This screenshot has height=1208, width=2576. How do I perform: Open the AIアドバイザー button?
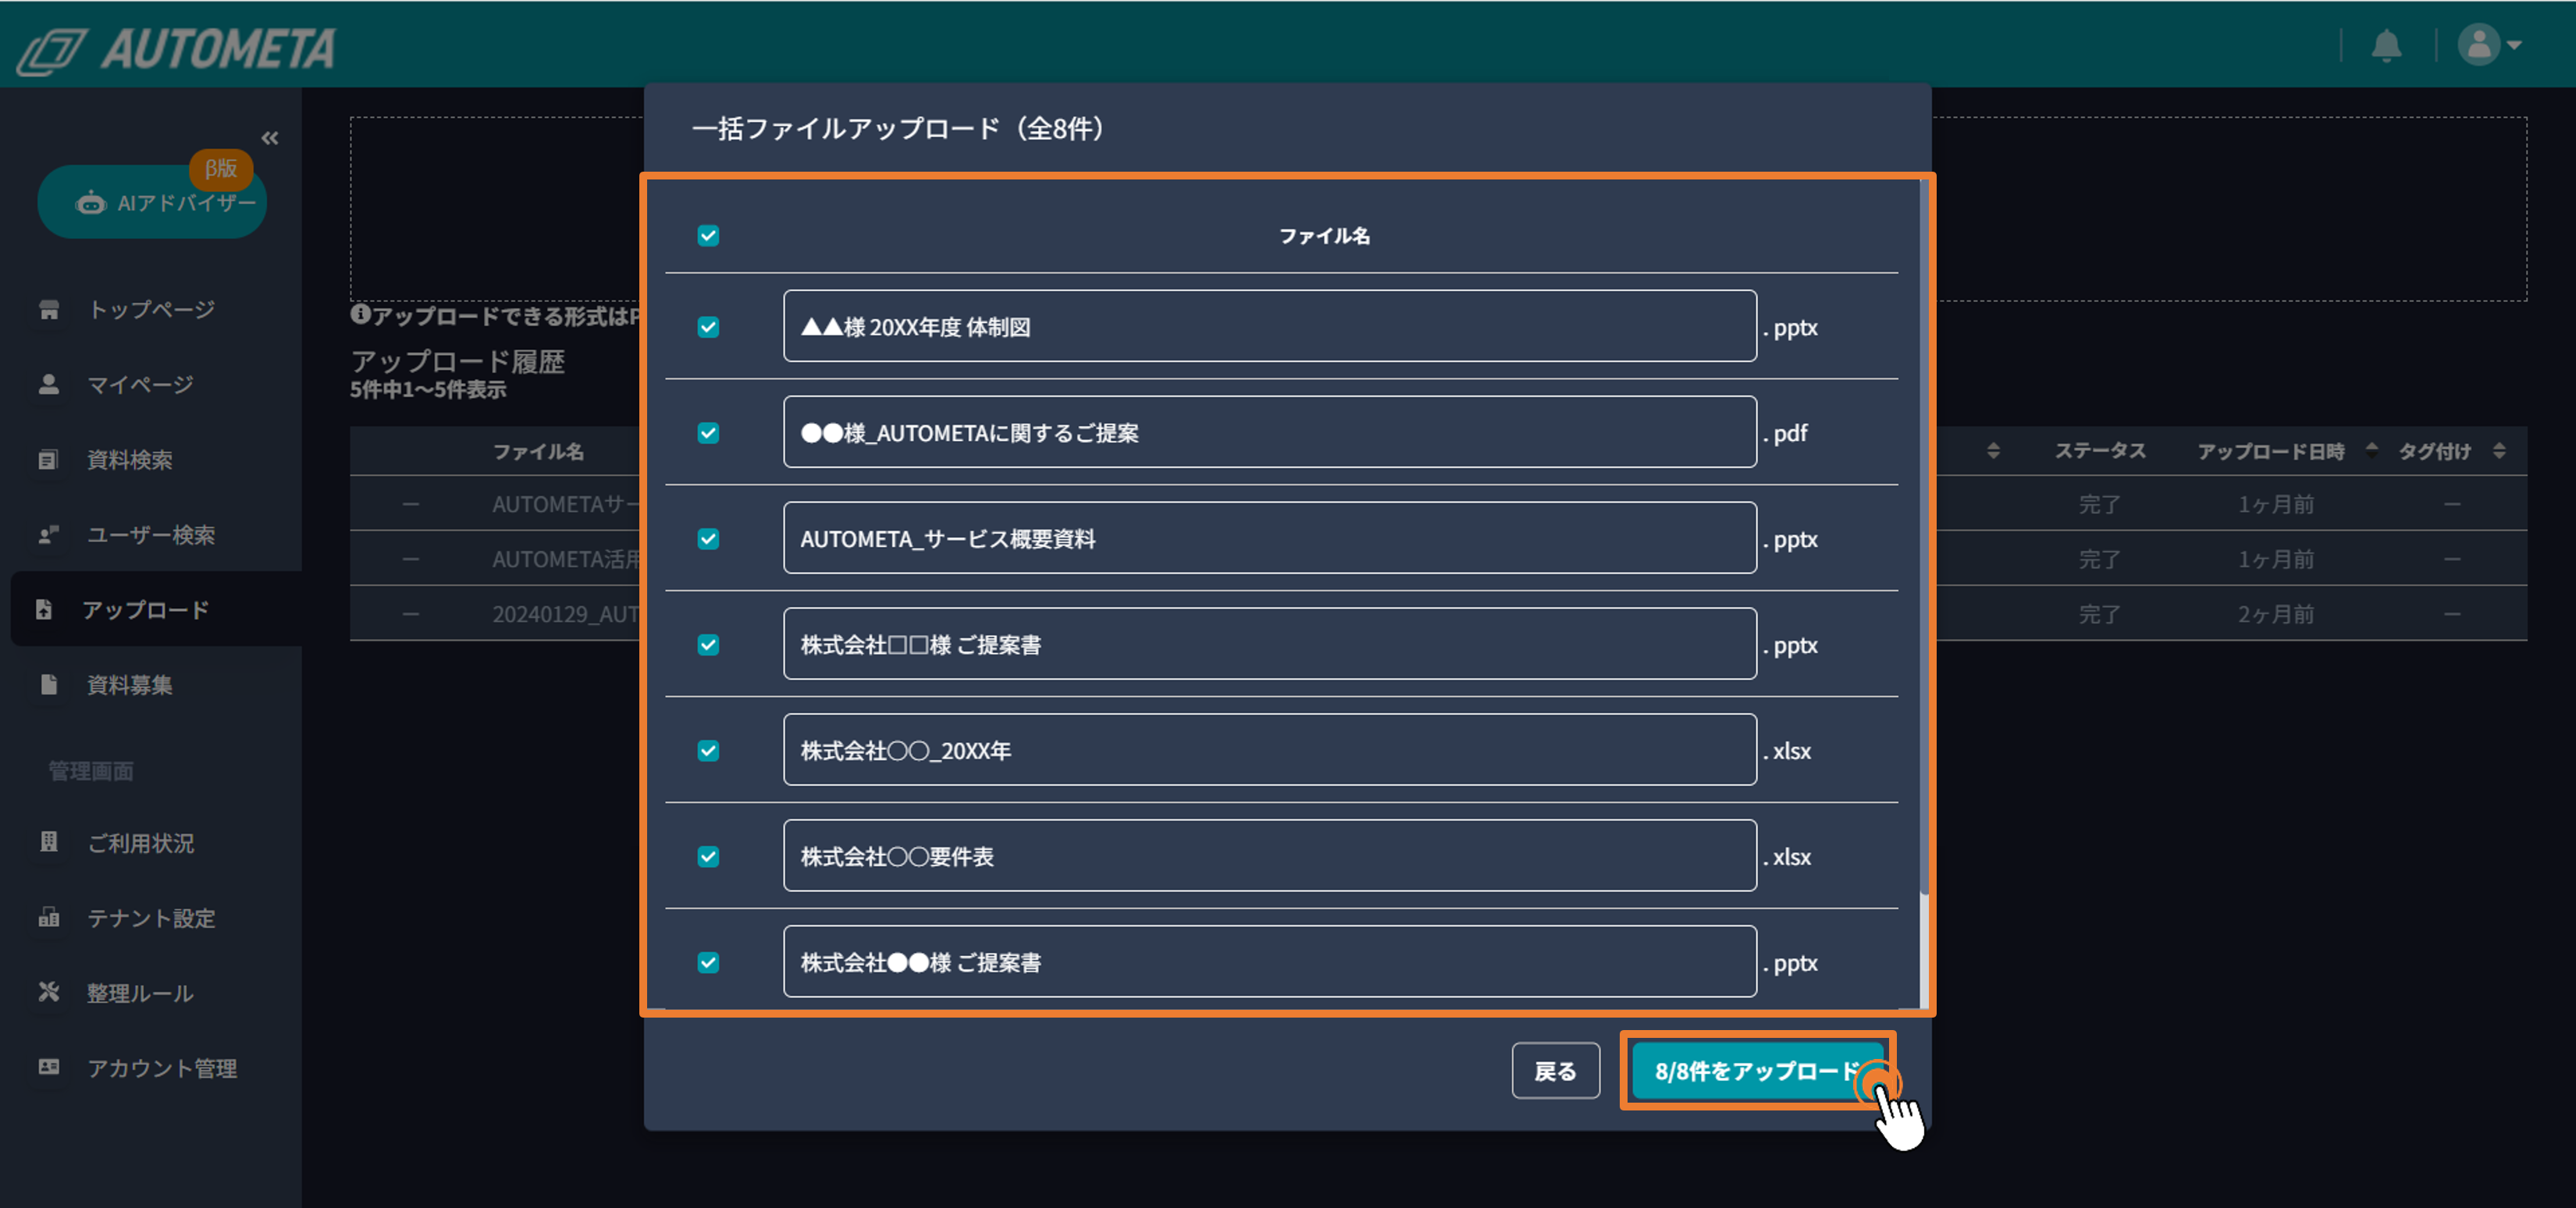[152, 202]
